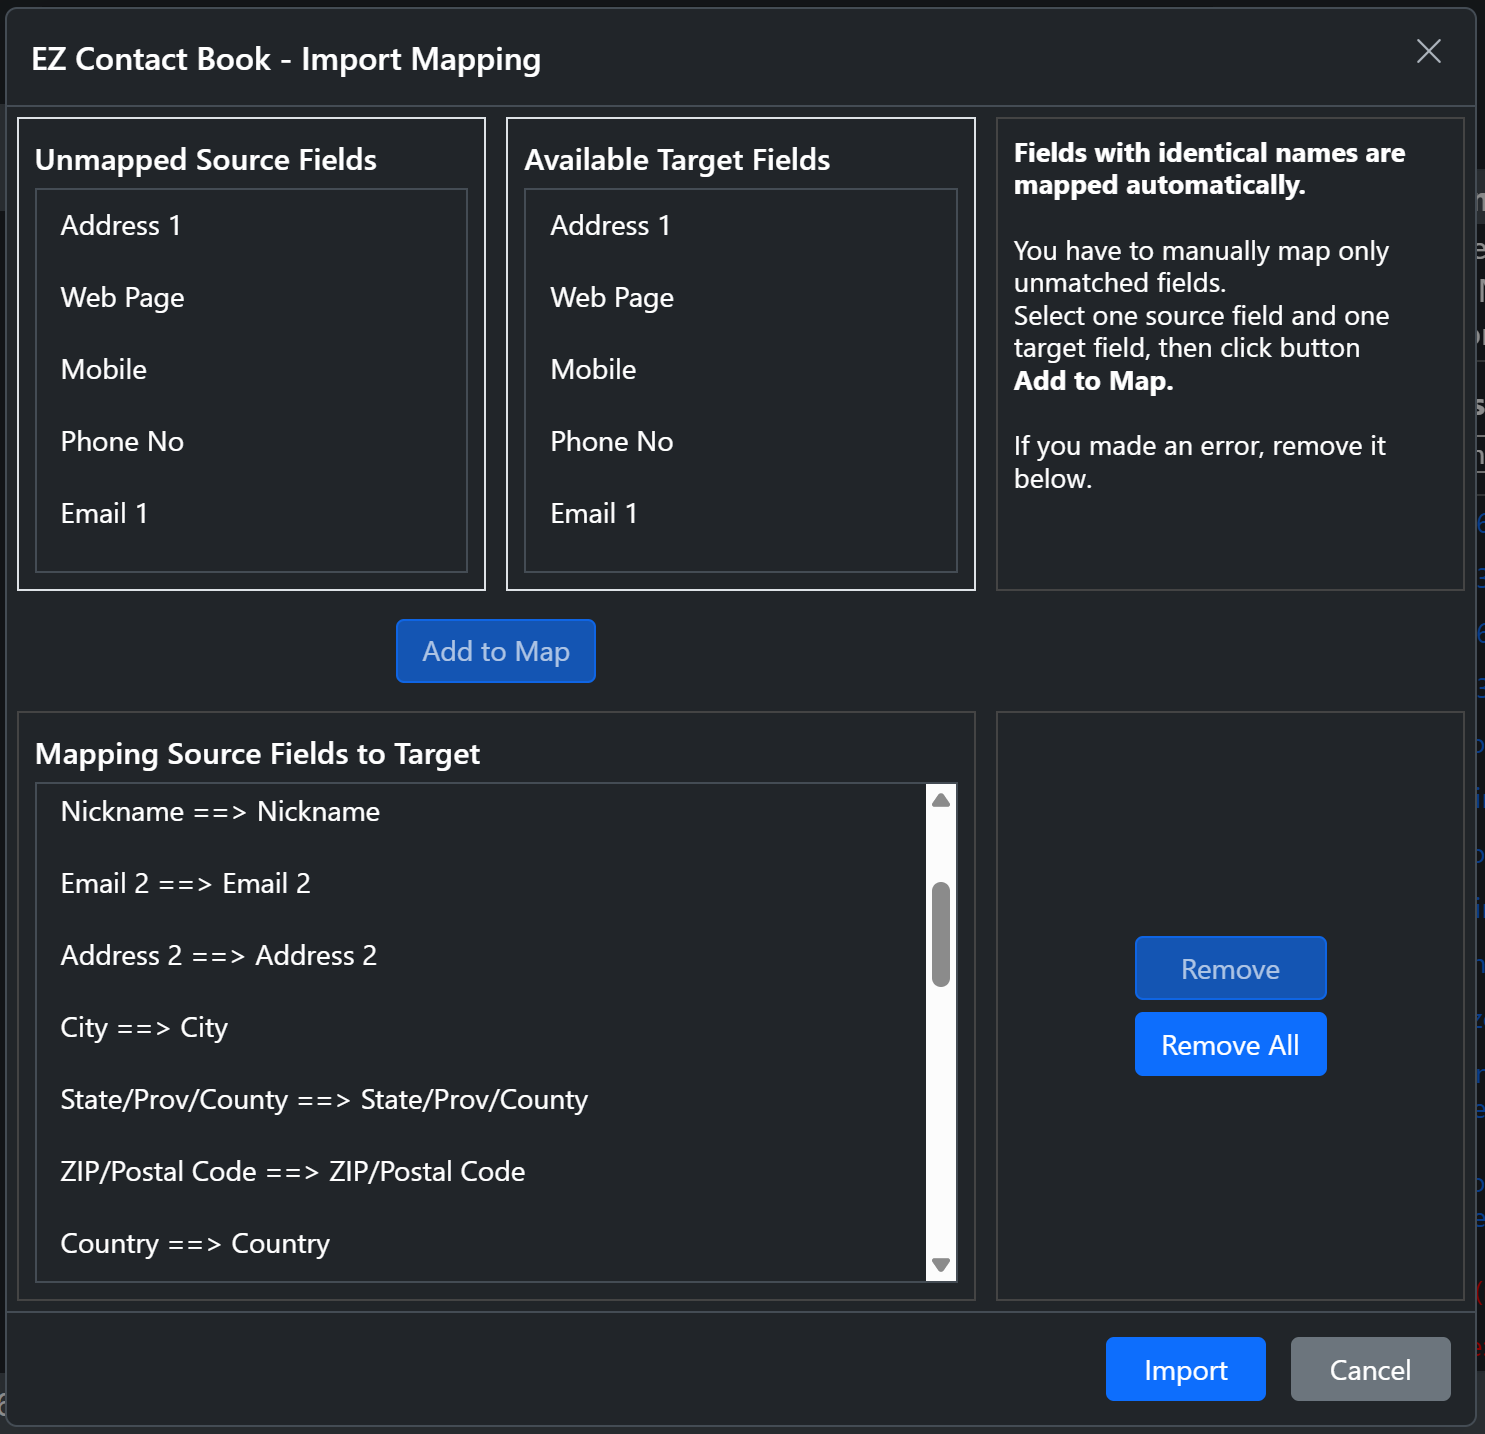Image resolution: width=1485 pixels, height=1434 pixels.
Task: Select Web Page in Unmapped Source Fields
Action: coord(123,298)
